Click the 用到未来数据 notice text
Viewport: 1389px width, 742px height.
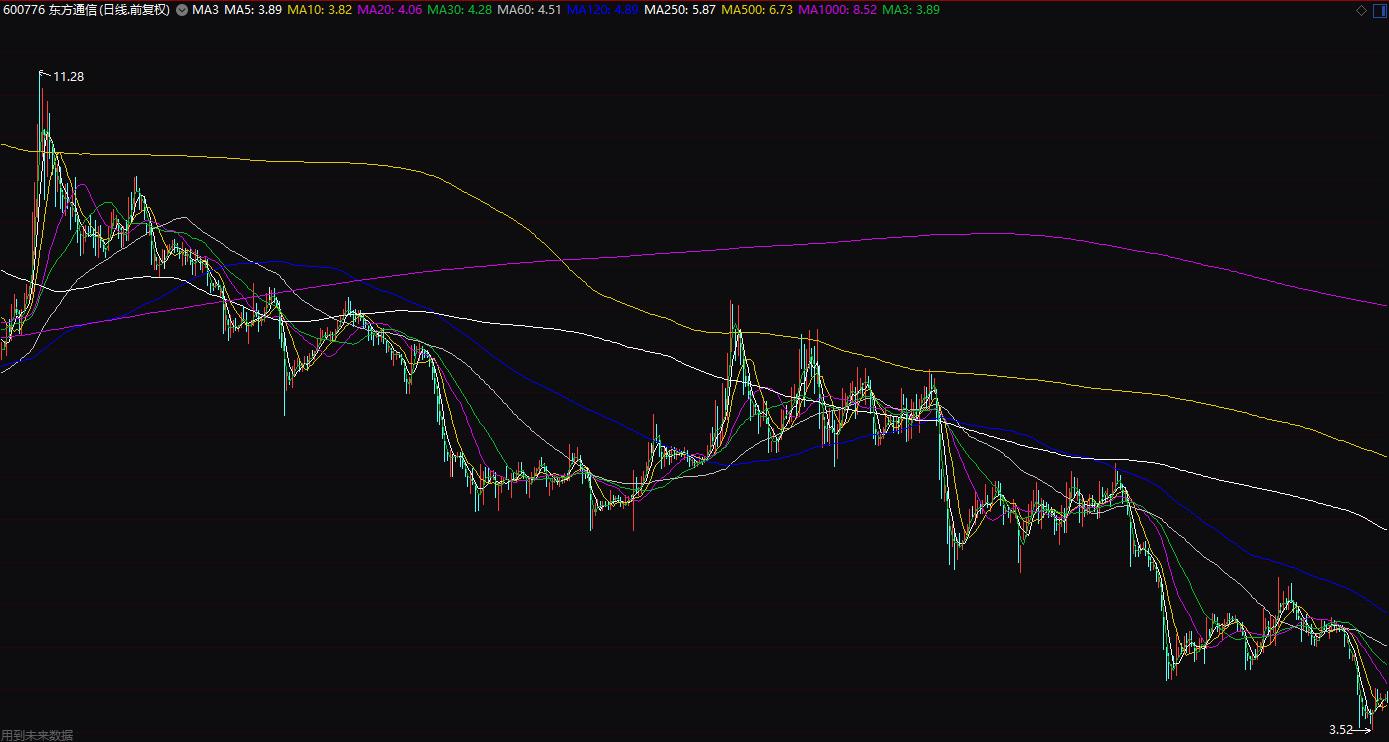37,735
